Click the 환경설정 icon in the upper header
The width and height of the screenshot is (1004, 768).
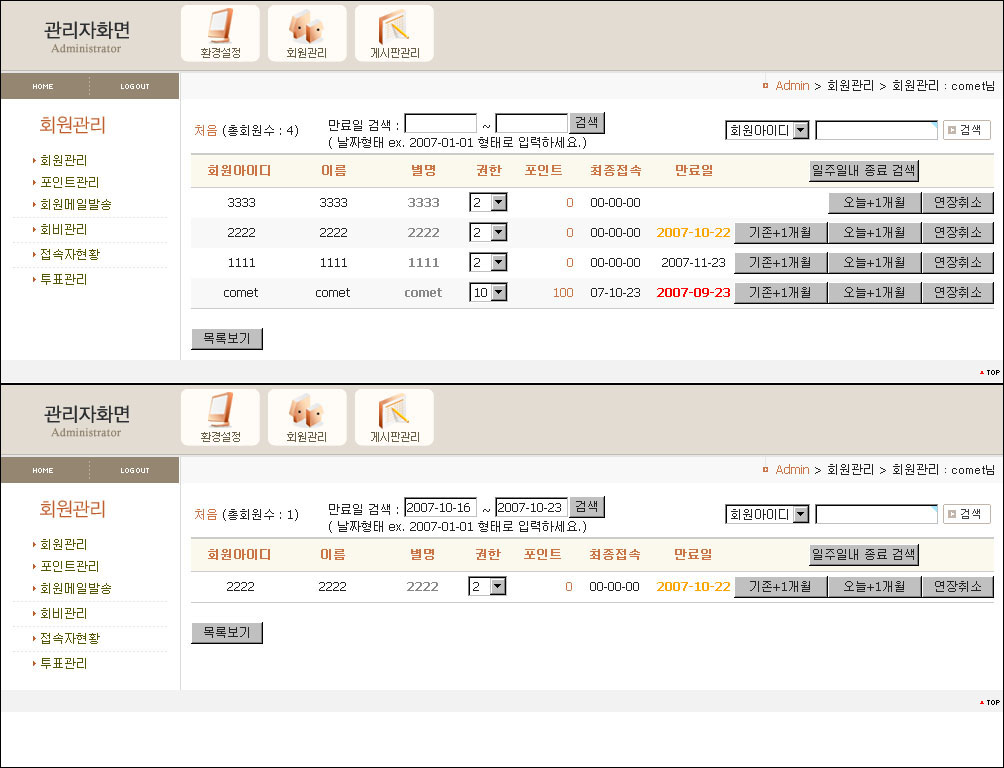220,33
